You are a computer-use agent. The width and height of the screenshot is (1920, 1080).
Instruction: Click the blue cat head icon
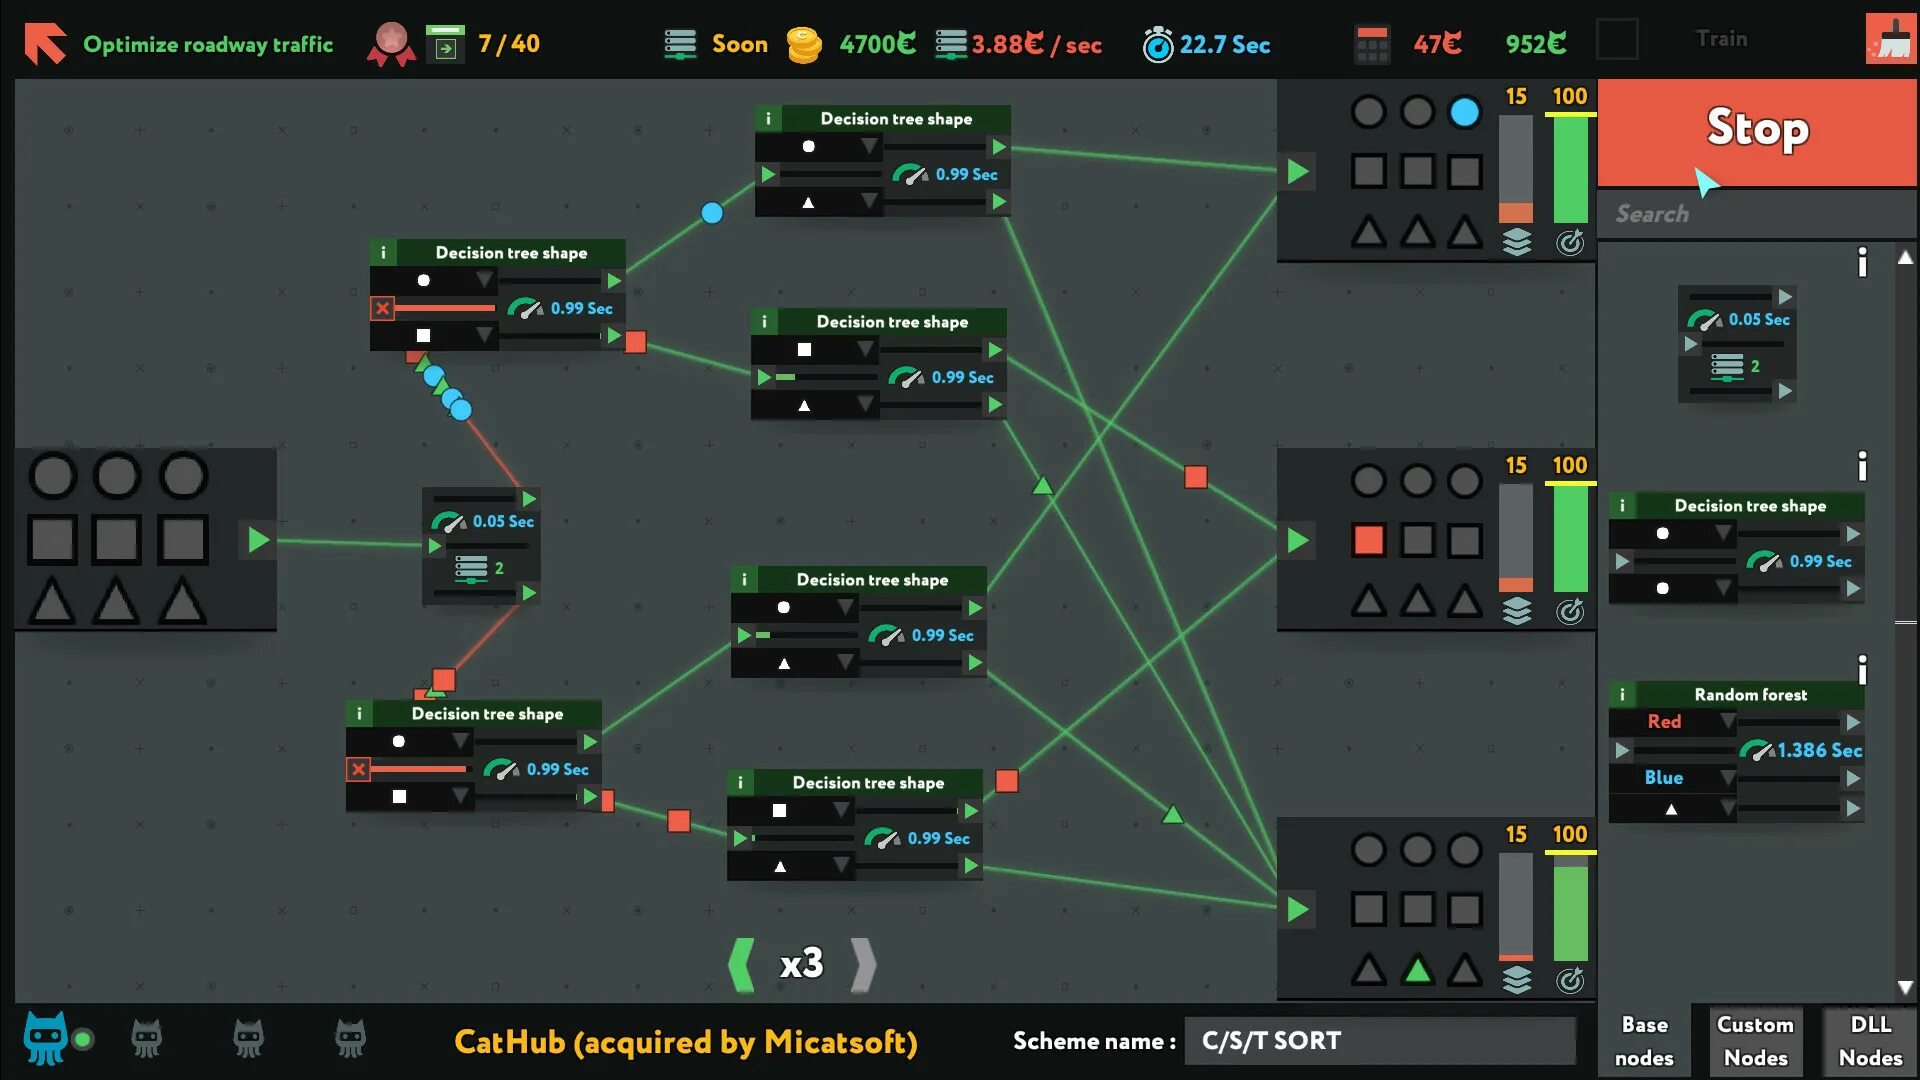[46, 1038]
